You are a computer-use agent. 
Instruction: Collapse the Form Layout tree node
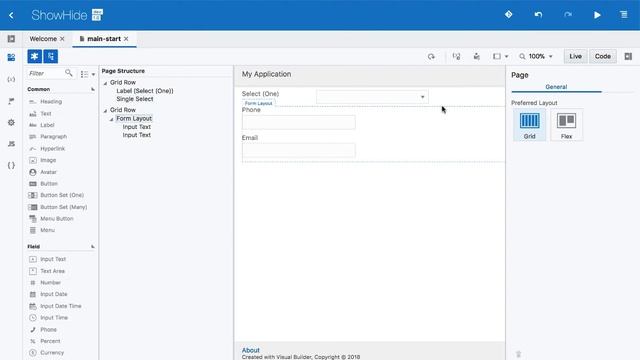click(x=111, y=119)
